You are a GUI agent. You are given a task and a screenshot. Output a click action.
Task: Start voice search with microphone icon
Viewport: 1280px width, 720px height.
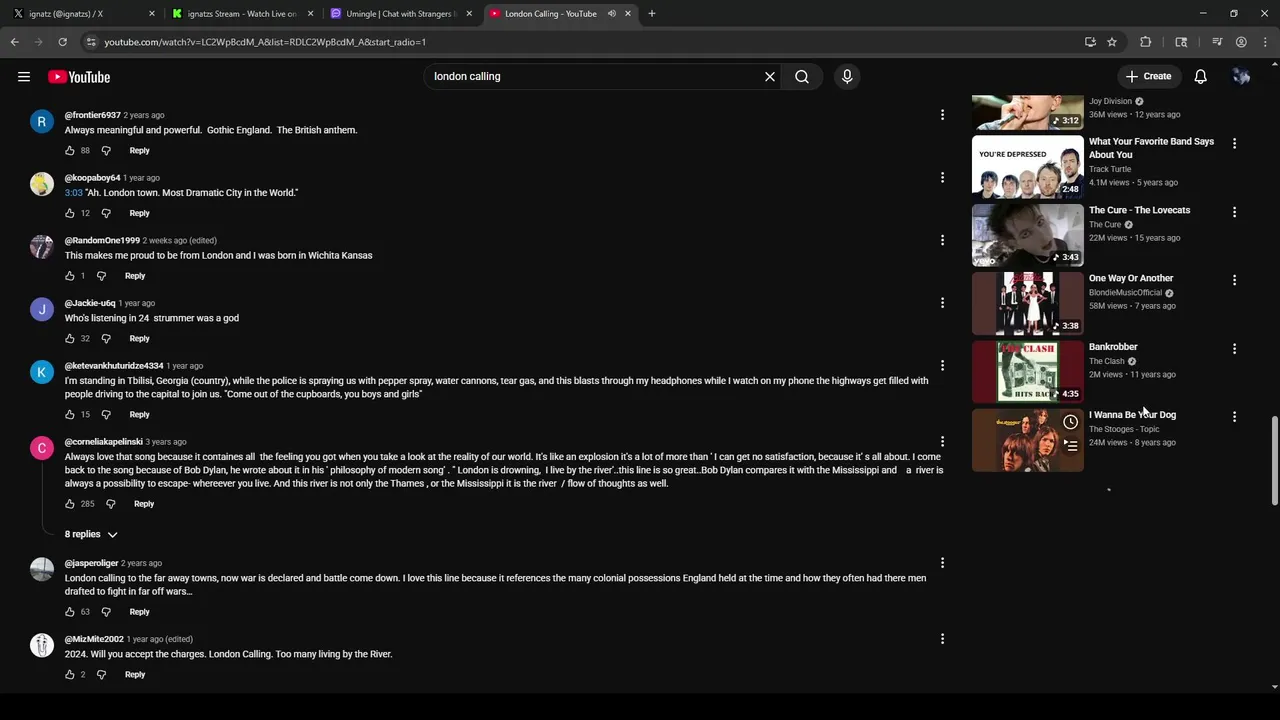click(x=847, y=76)
